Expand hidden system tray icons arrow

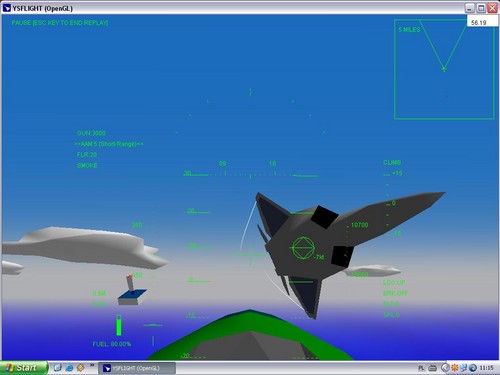pyautogui.click(x=445, y=368)
